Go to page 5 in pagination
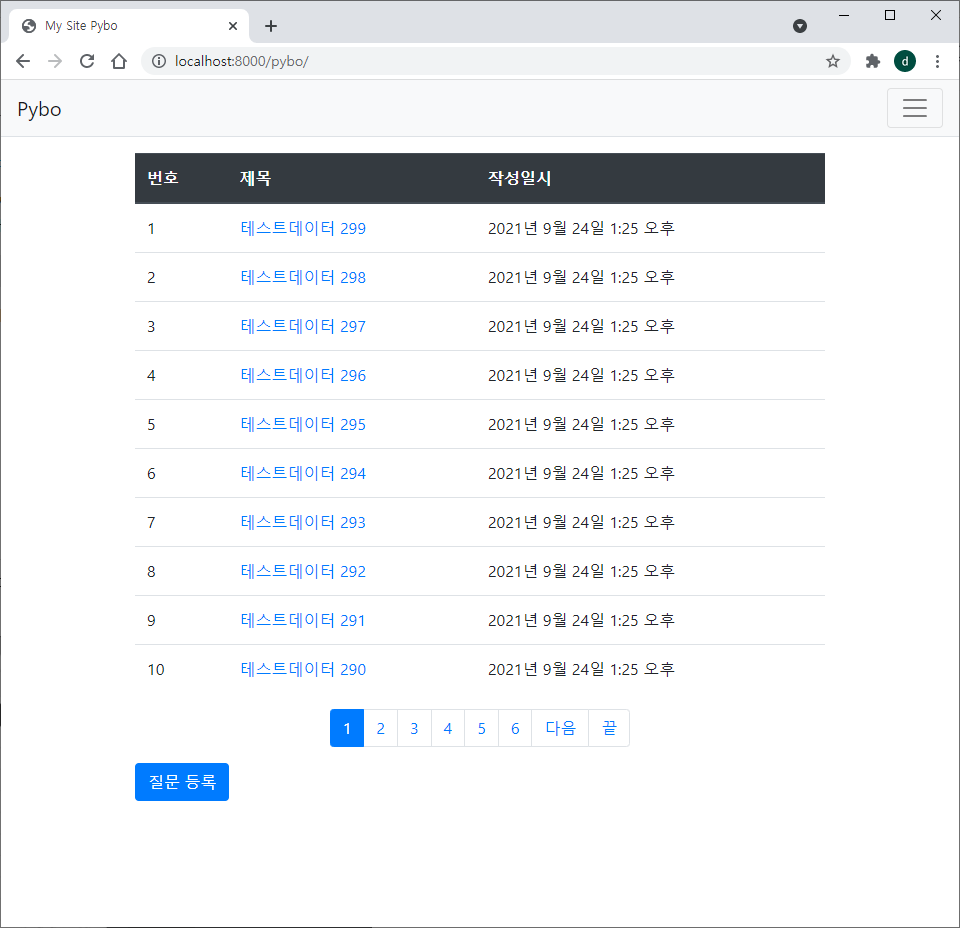Viewport: 960px width, 928px height. click(482, 728)
